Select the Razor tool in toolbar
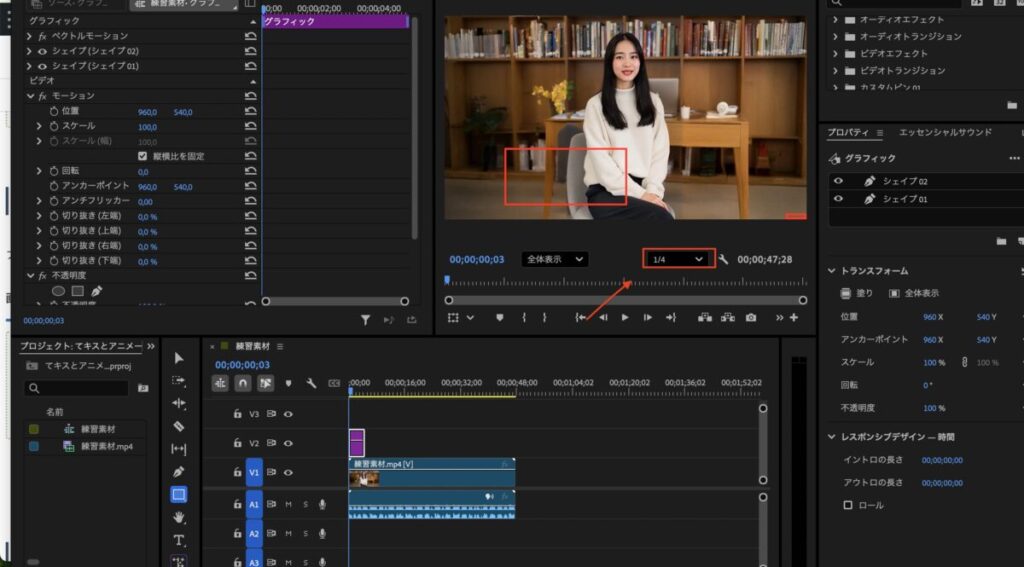 [x=179, y=426]
